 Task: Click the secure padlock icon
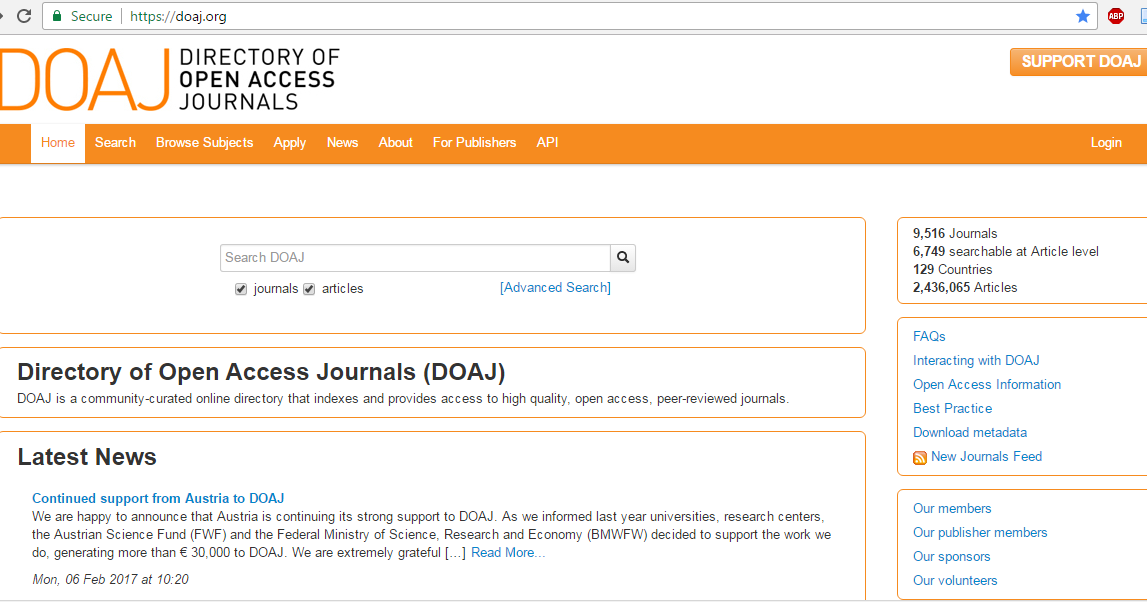[57, 16]
